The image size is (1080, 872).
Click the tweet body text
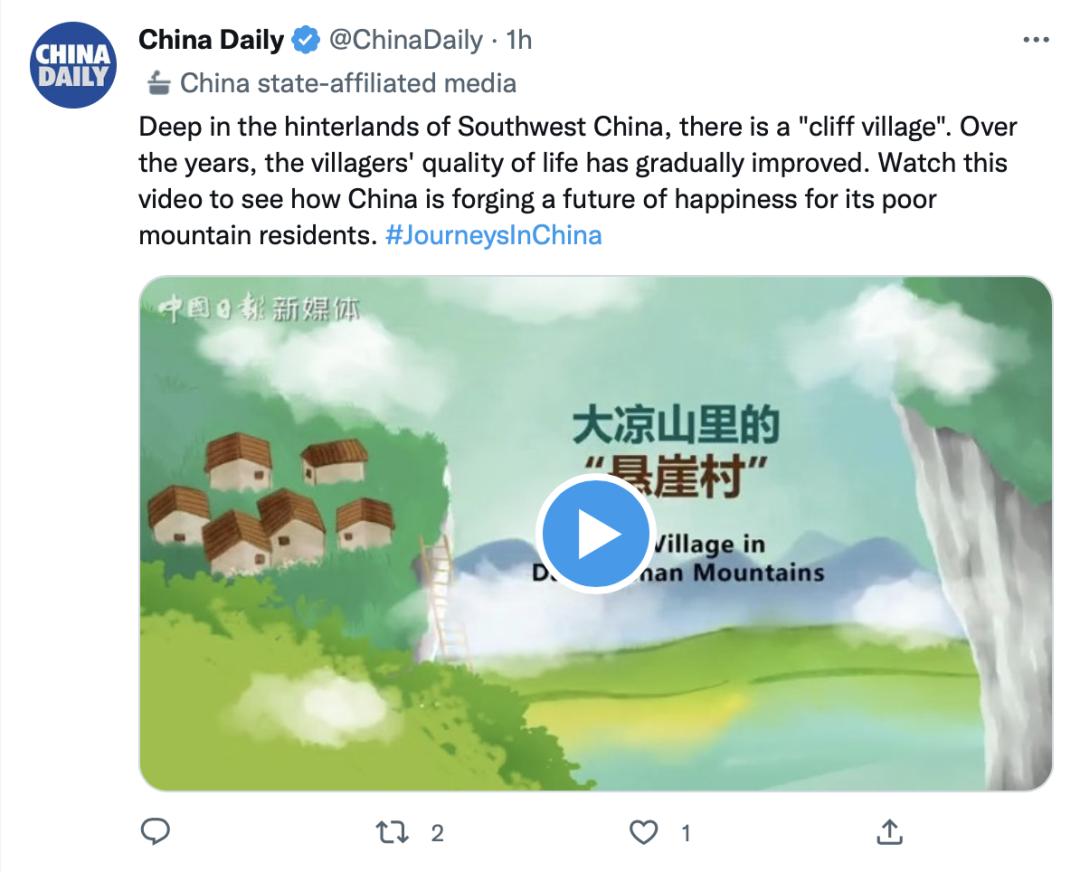577,180
